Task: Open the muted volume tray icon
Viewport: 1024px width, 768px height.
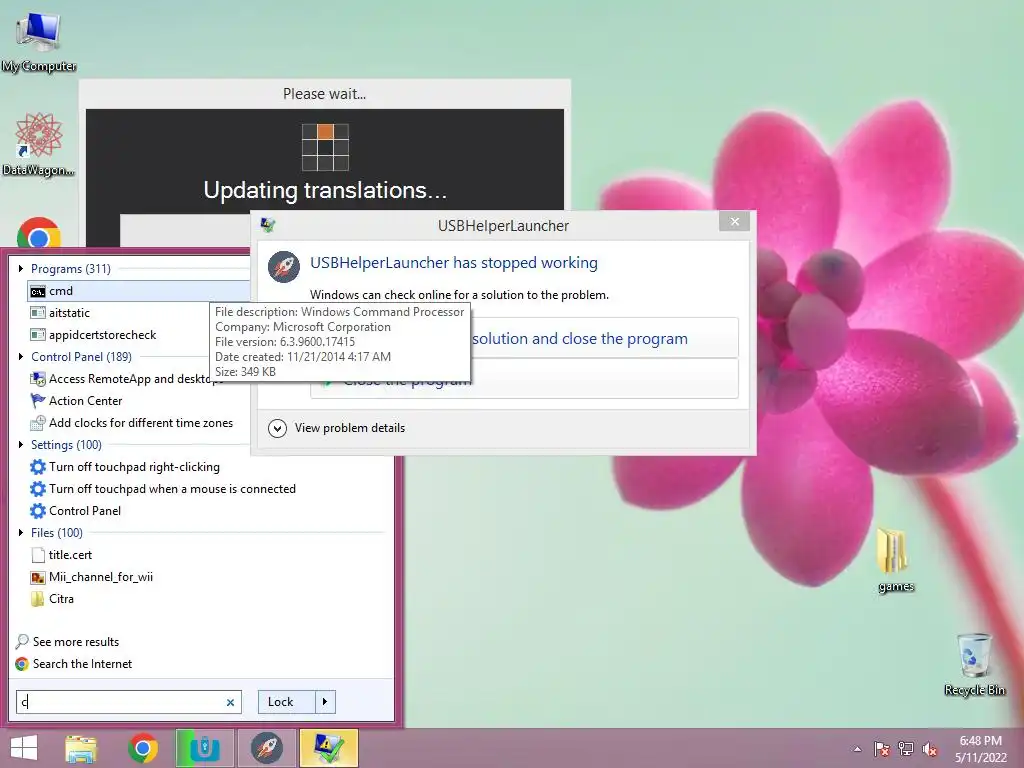Action: tap(930, 749)
